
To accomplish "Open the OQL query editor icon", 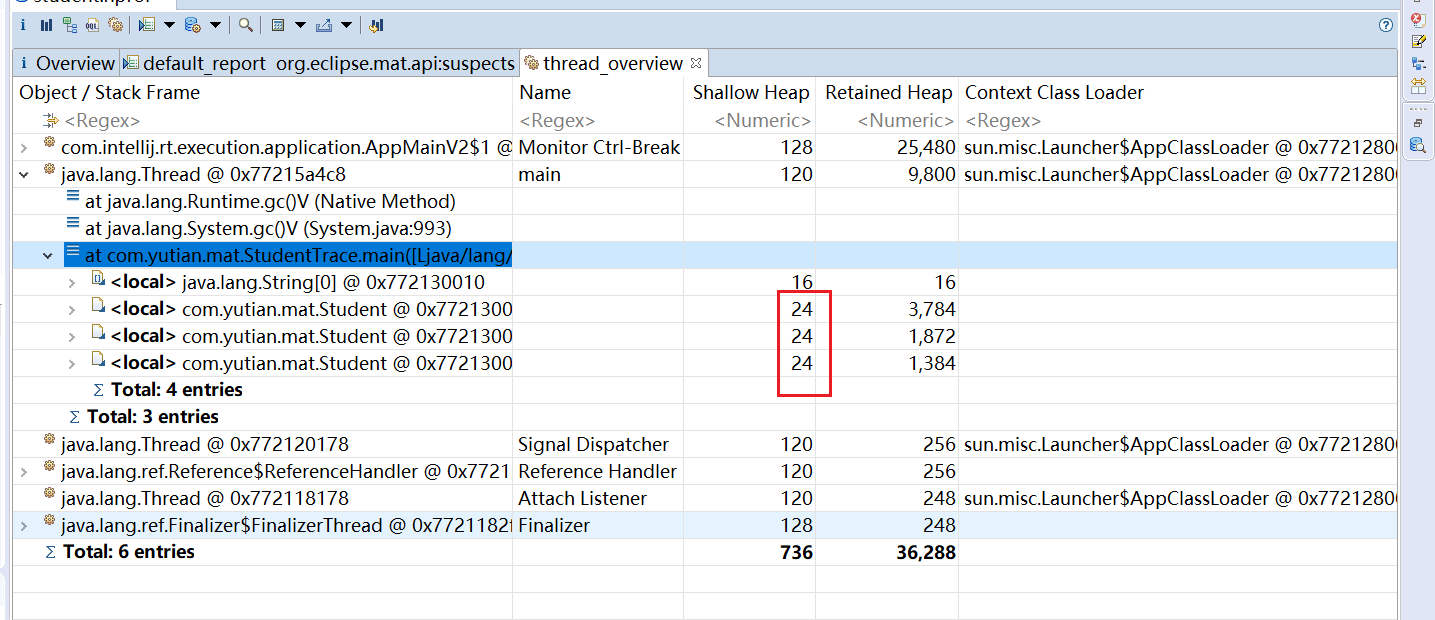I will click(92, 25).
